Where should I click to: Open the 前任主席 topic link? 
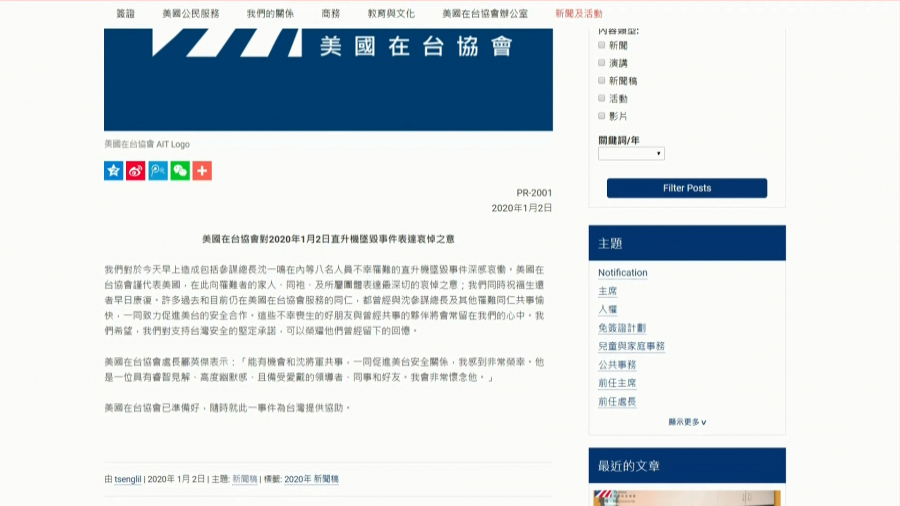[x=617, y=383]
